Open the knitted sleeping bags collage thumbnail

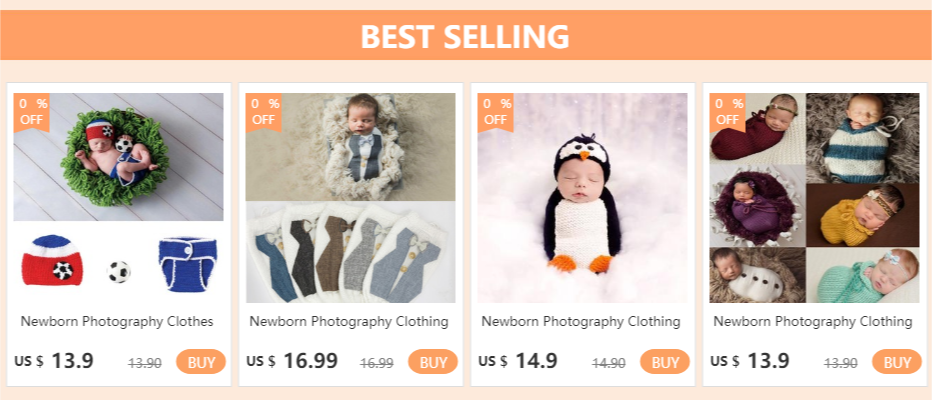coord(814,198)
